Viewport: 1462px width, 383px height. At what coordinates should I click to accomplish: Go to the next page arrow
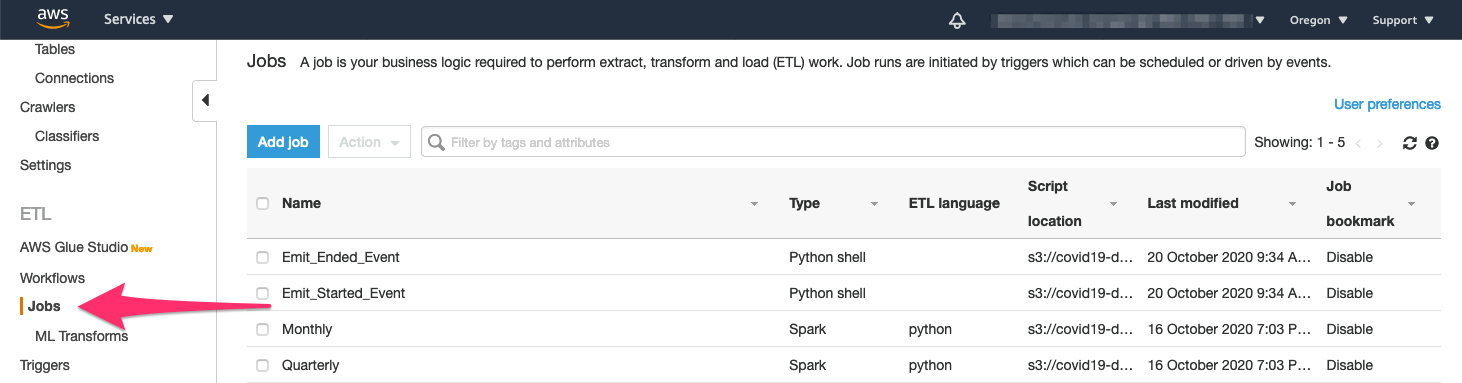click(1381, 143)
